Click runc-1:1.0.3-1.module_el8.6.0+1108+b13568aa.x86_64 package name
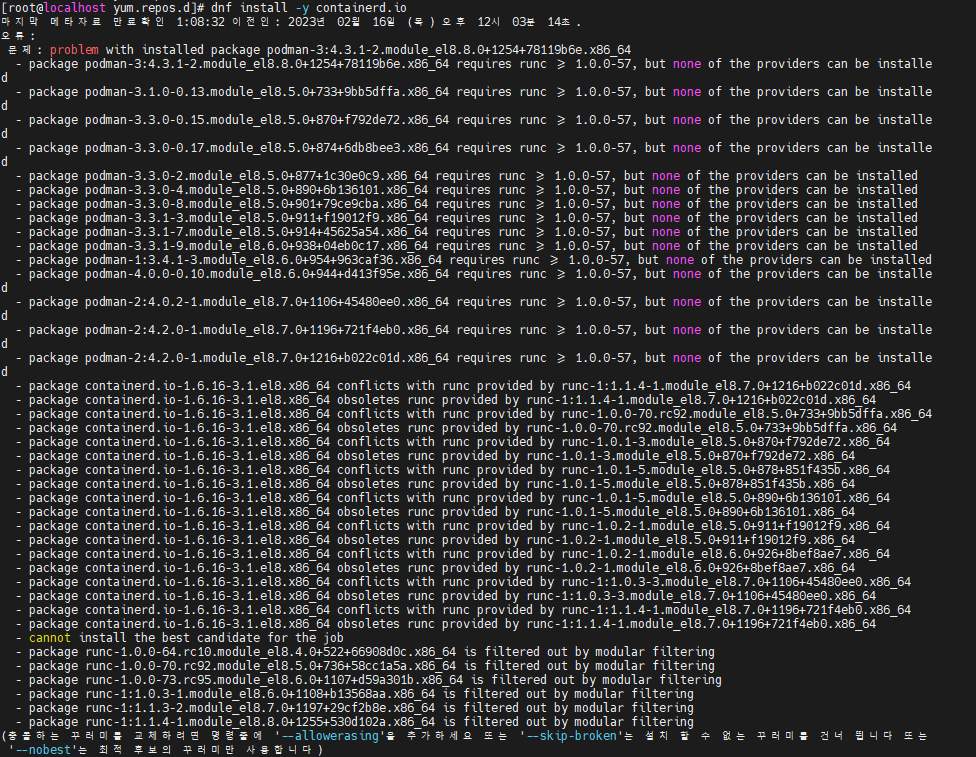Screen dimensions: 976x757 coord(260,694)
